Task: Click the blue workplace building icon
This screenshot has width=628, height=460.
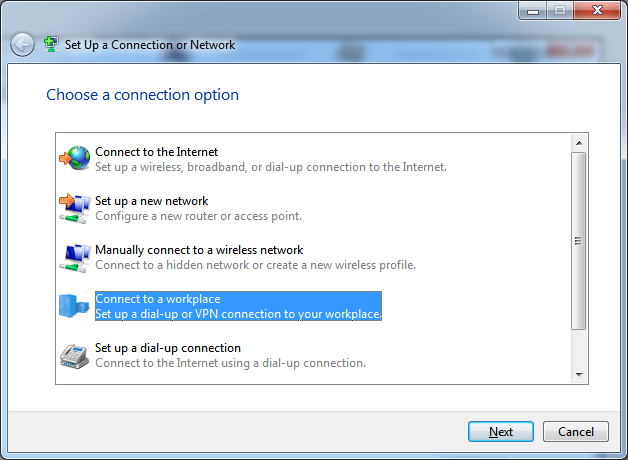Action: tap(74, 306)
